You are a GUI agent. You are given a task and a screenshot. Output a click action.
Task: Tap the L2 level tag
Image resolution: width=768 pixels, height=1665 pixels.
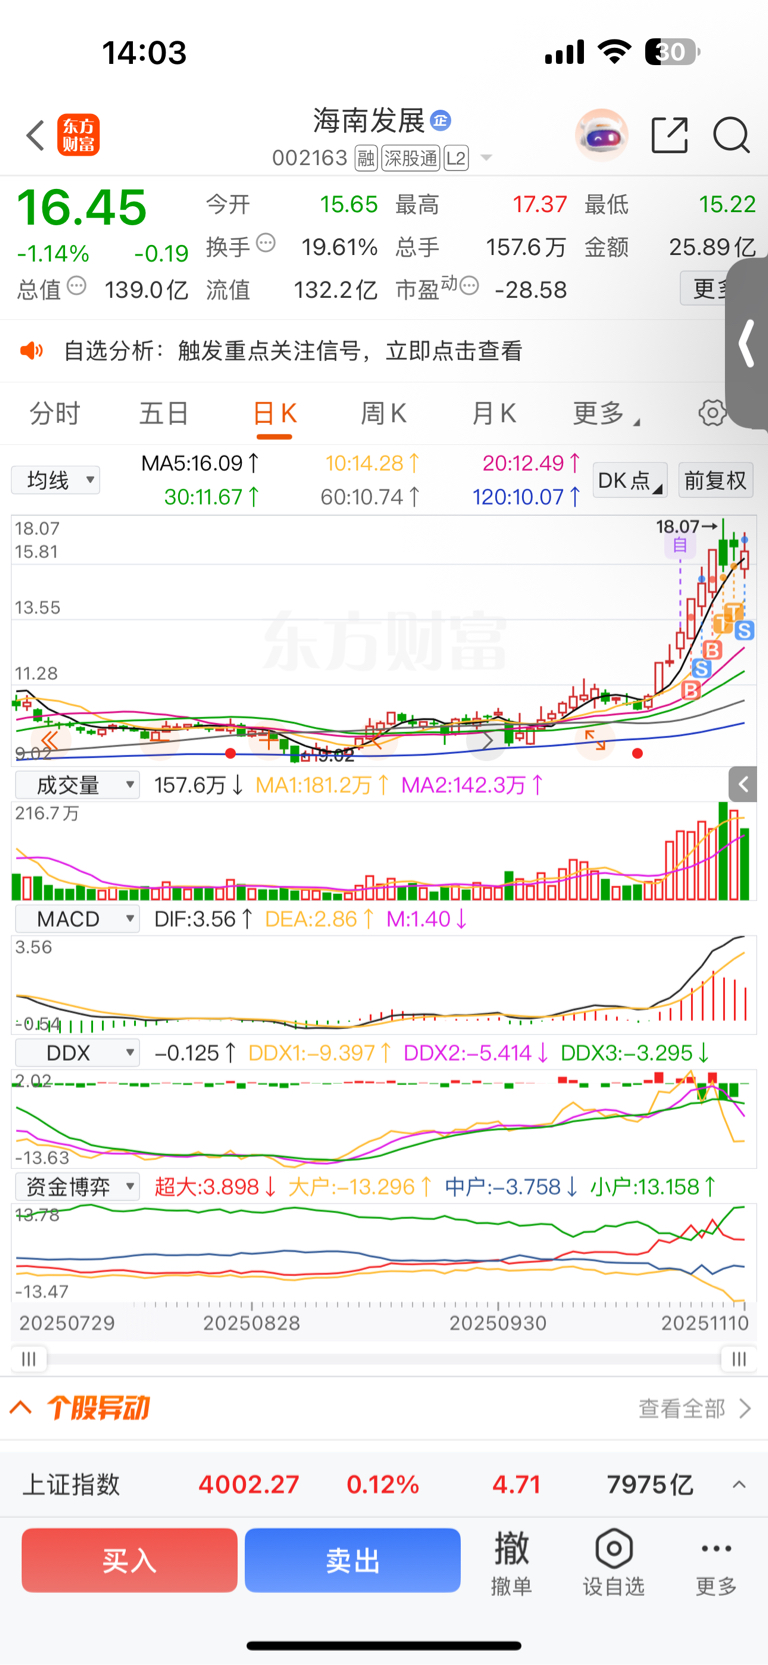[x=456, y=158]
